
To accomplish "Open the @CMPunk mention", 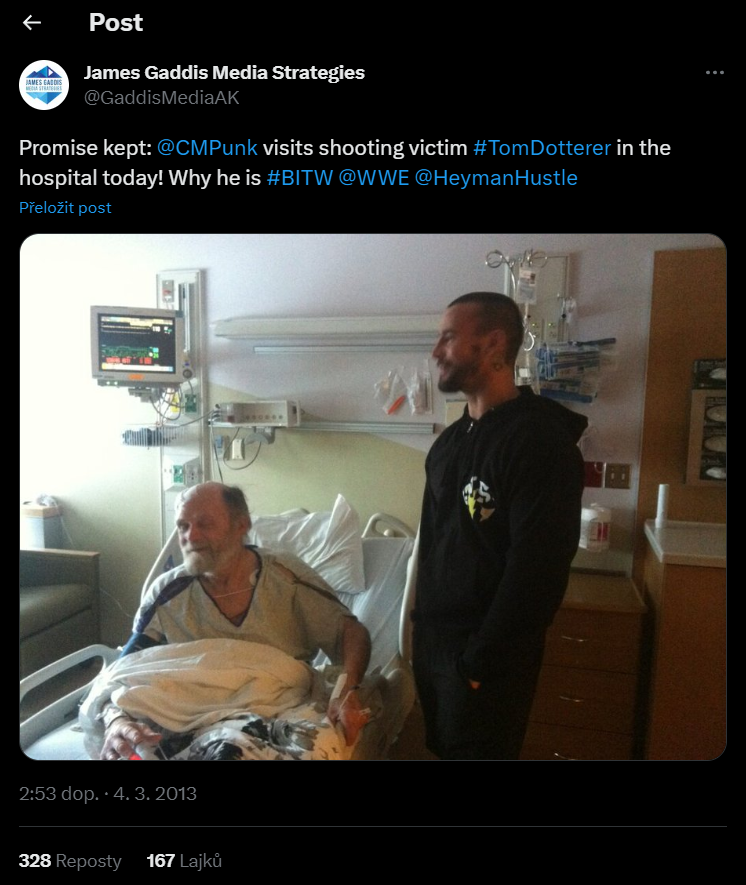I will [x=207, y=148].
